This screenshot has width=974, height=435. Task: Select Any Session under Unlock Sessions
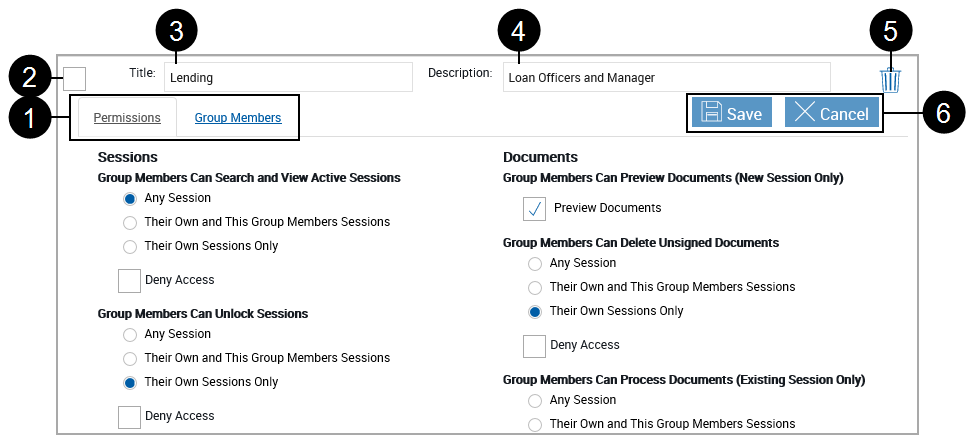pyautogui.click(x=130, y=335)
